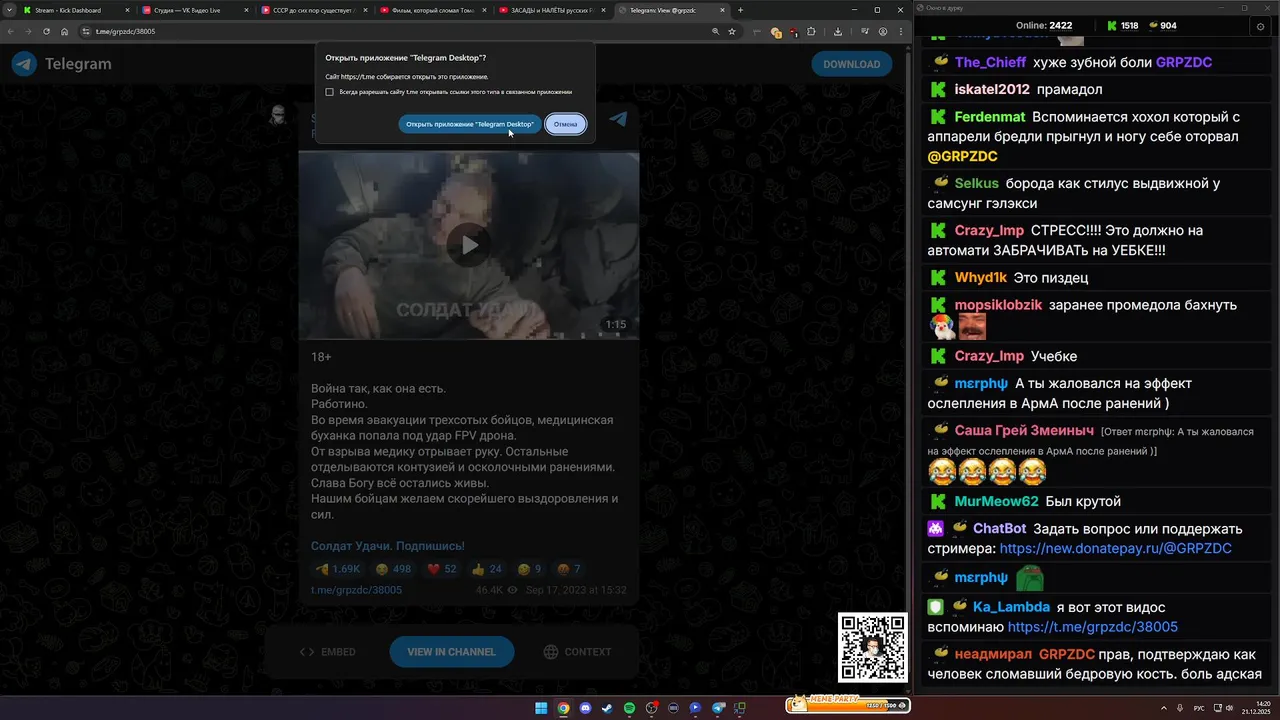Open donatepay link in ChatBot message

(1115, 549)
